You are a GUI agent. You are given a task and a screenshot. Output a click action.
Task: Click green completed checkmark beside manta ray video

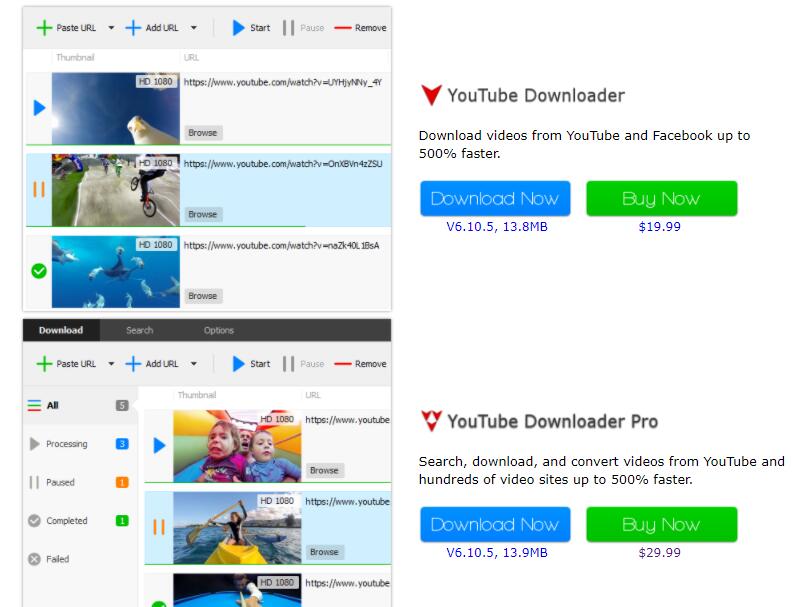point(39,271)
